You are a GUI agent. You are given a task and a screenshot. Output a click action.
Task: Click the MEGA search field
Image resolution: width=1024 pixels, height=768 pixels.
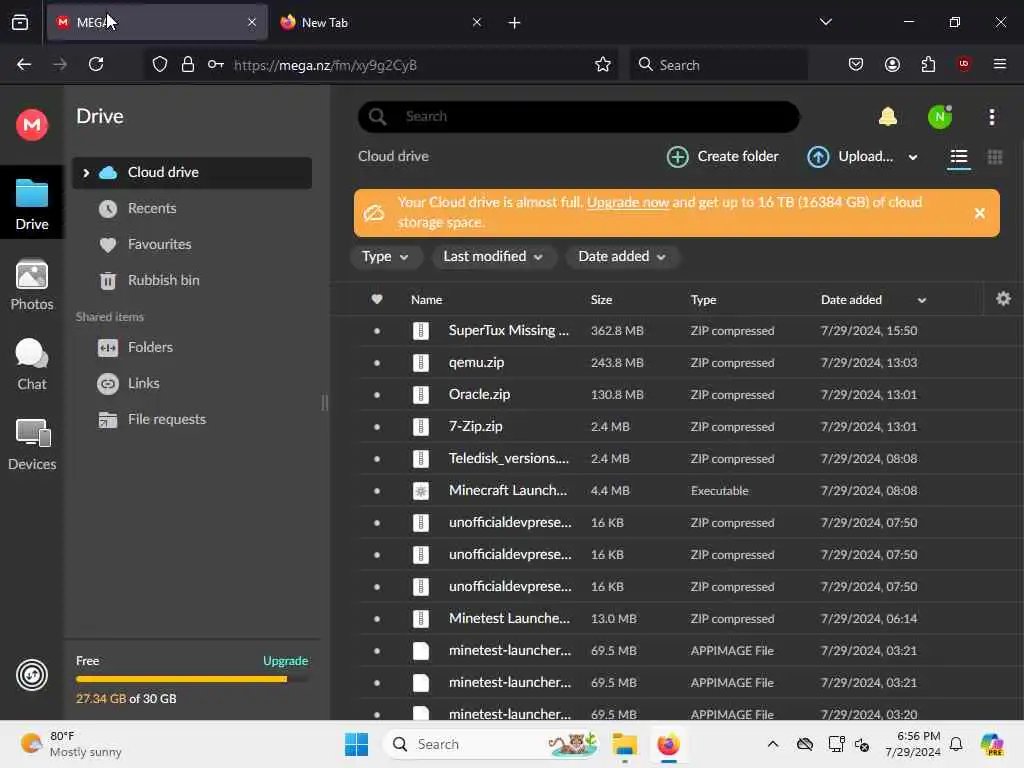tap(579, 117)
